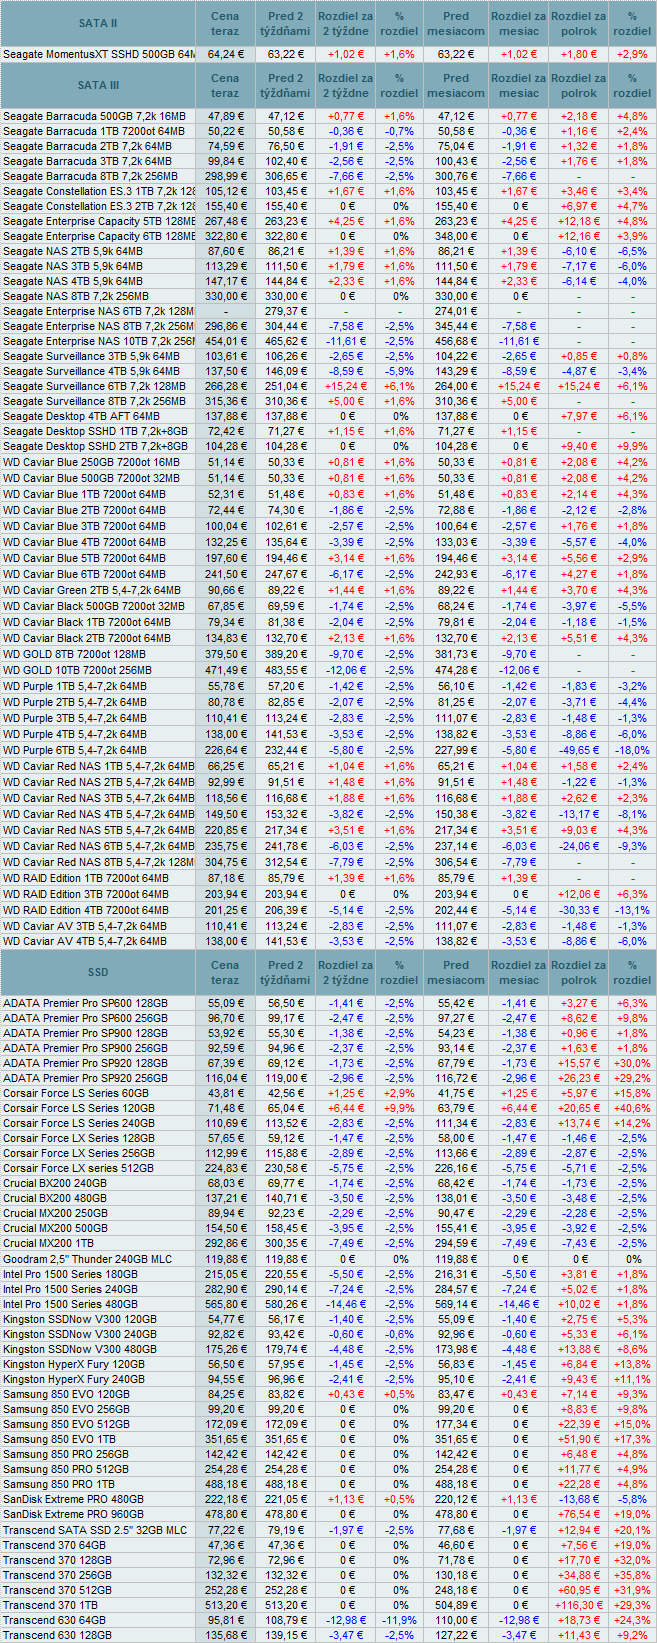Click -30,33 € half-year difference for WD RAID Edition 4TB
The width and height of the screenshot is (657, 1643).
click(x=578, y=910)
